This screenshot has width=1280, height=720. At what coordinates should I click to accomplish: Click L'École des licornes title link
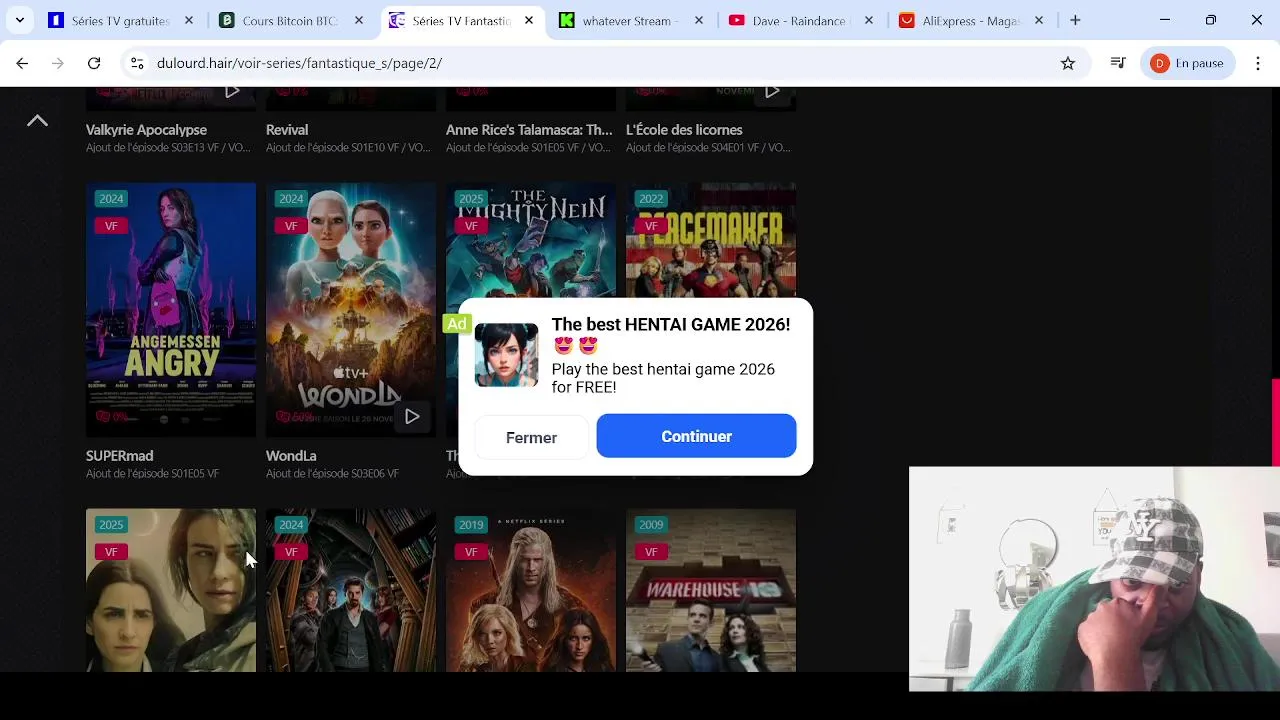pos(684,130)
